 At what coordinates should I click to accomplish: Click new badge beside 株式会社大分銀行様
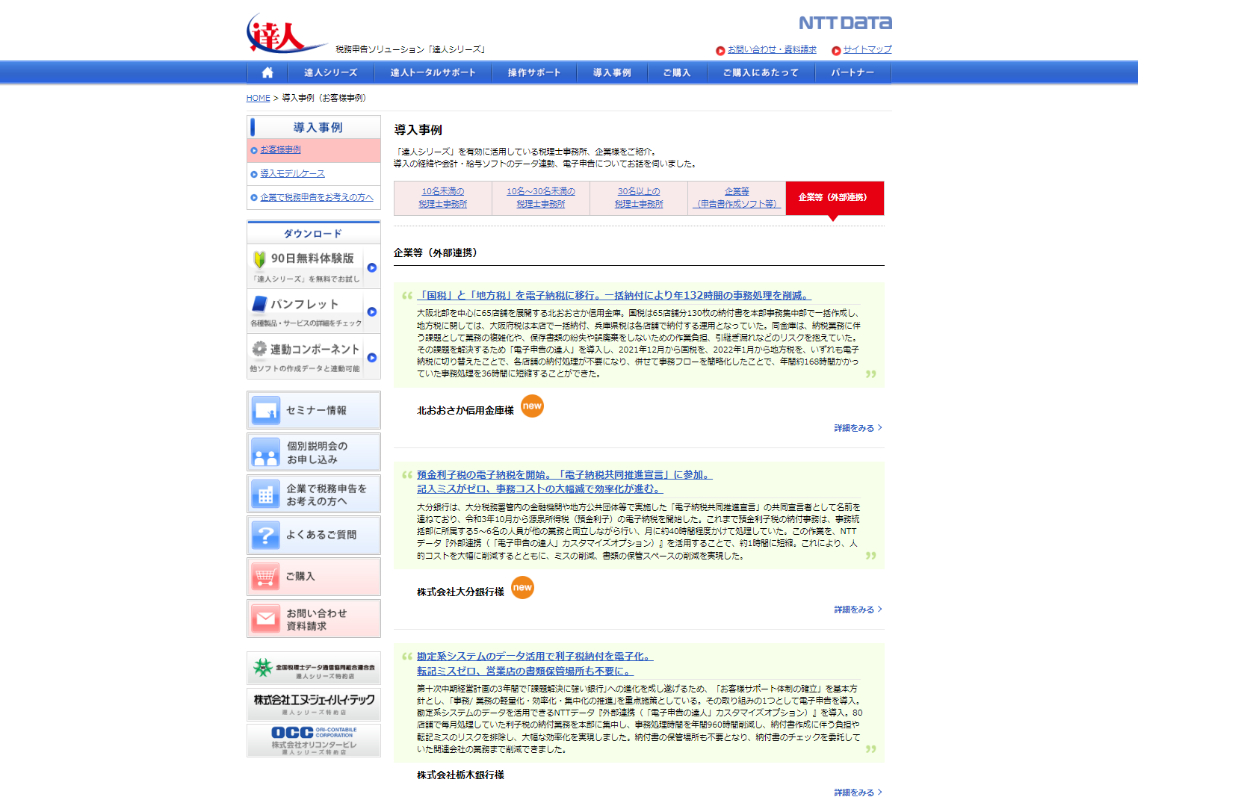[x=522, y=588]
